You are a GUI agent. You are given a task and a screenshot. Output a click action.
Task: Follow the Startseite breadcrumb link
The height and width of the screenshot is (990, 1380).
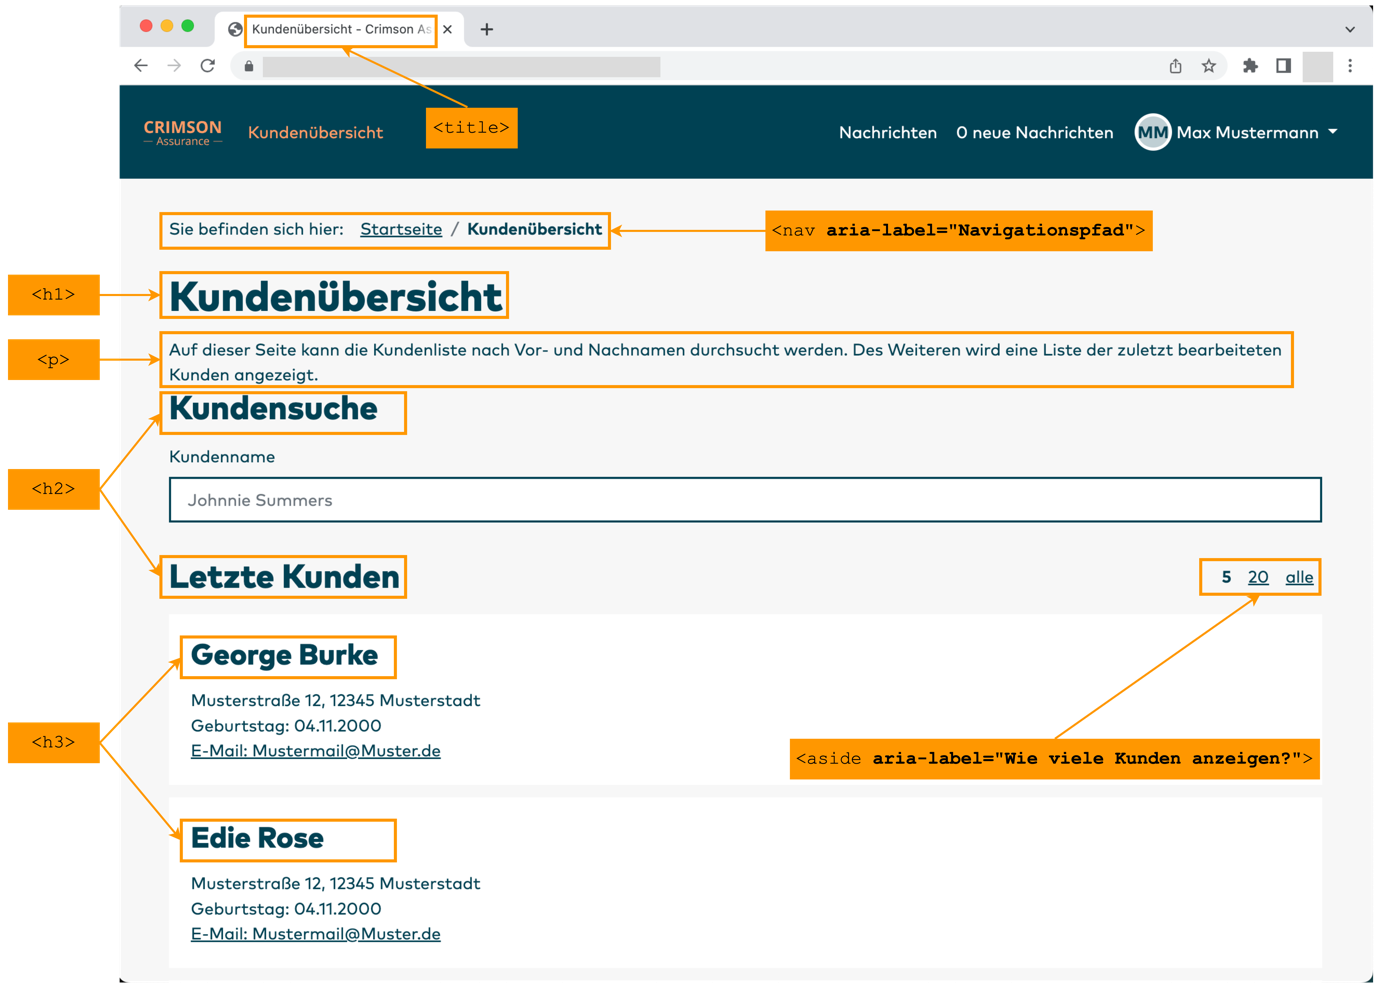click(401, 229)
